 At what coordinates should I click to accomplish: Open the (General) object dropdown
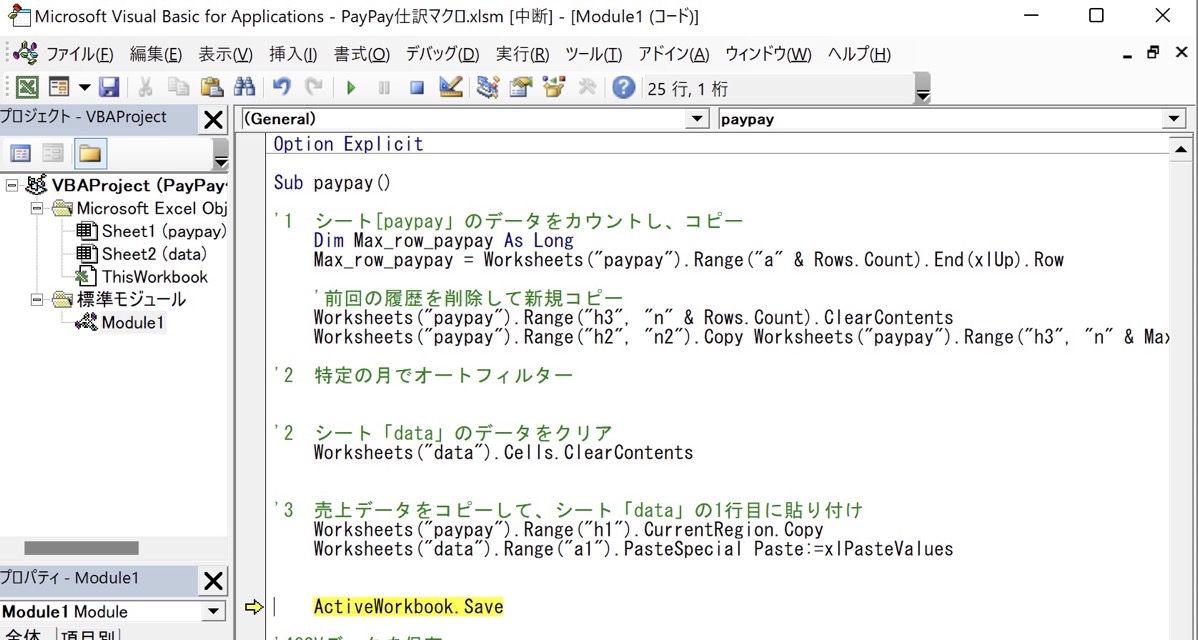696,119
